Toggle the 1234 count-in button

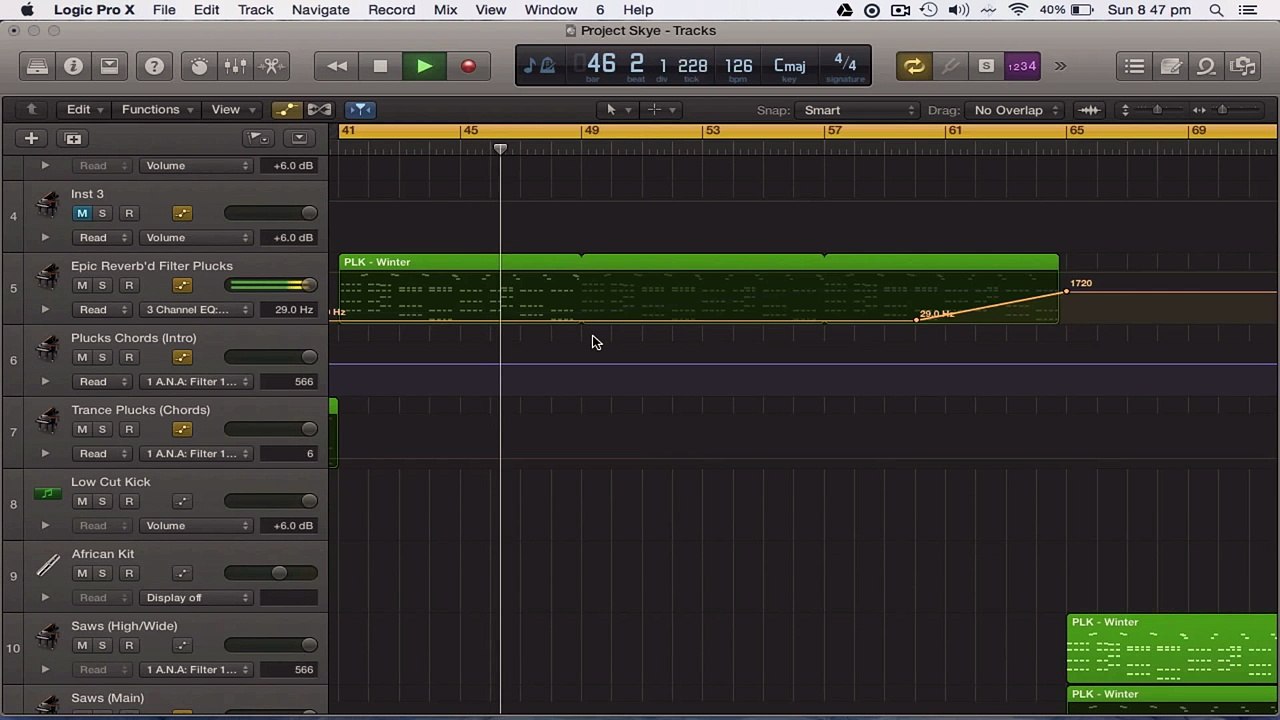click(x=1022, y=66)
